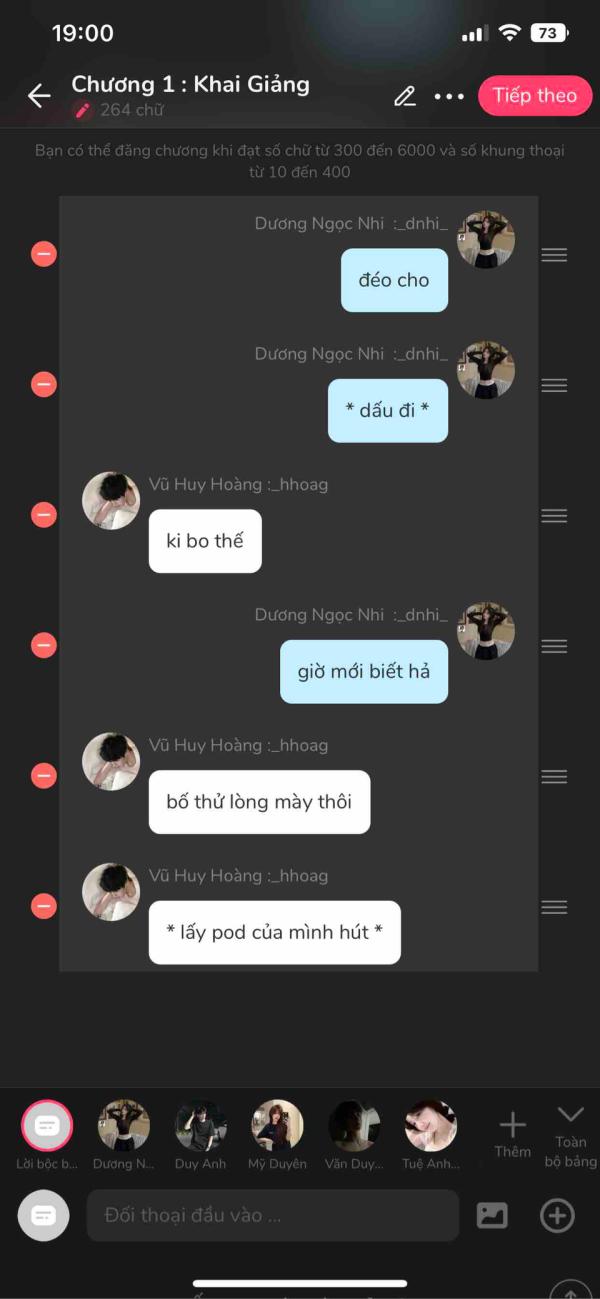This screenshot has width=600, height=1299.
Task: Focus the "Đối thoại đầu vào" text field
Action: (x=273, y=1215)
